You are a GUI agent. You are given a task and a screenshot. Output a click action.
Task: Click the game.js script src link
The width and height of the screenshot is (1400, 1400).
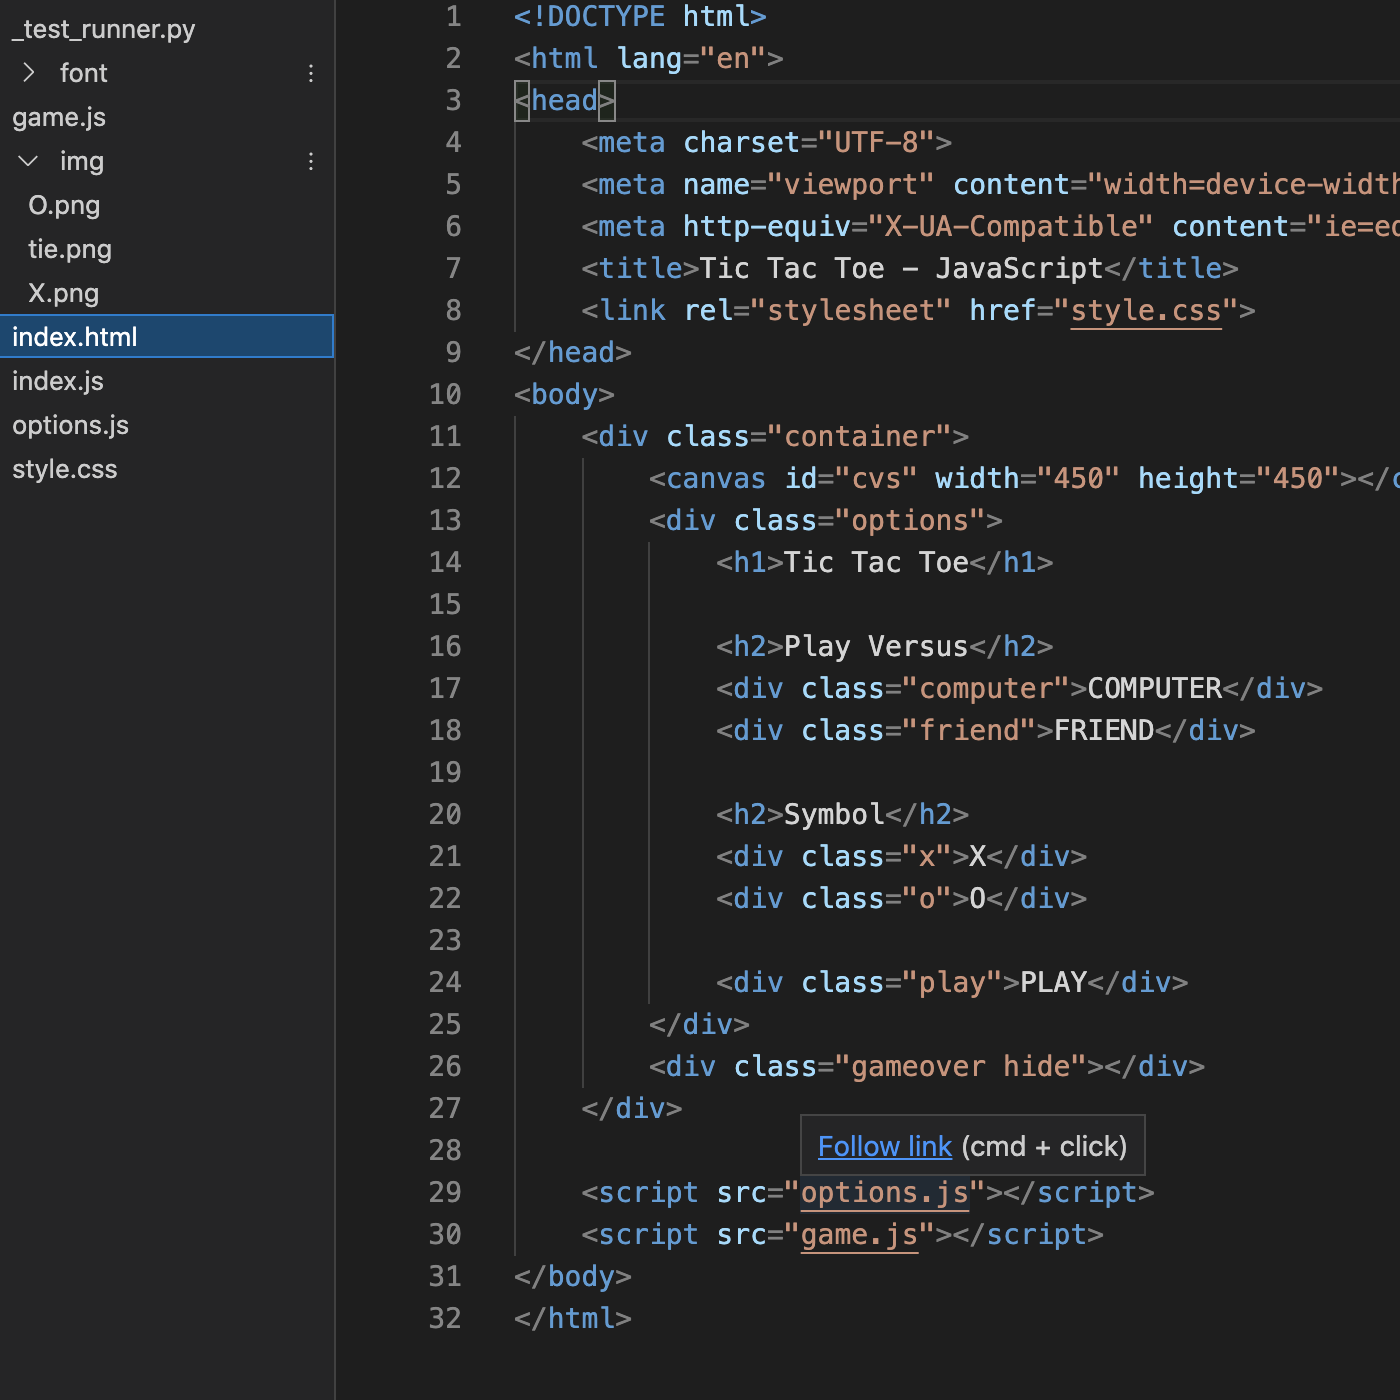(859, 1235)
